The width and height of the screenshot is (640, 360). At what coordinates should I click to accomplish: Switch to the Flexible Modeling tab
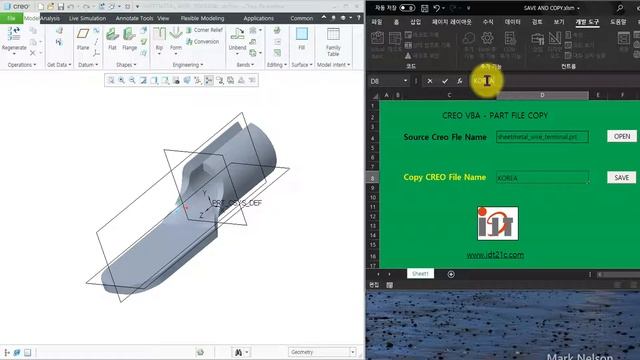pos(202,18)
